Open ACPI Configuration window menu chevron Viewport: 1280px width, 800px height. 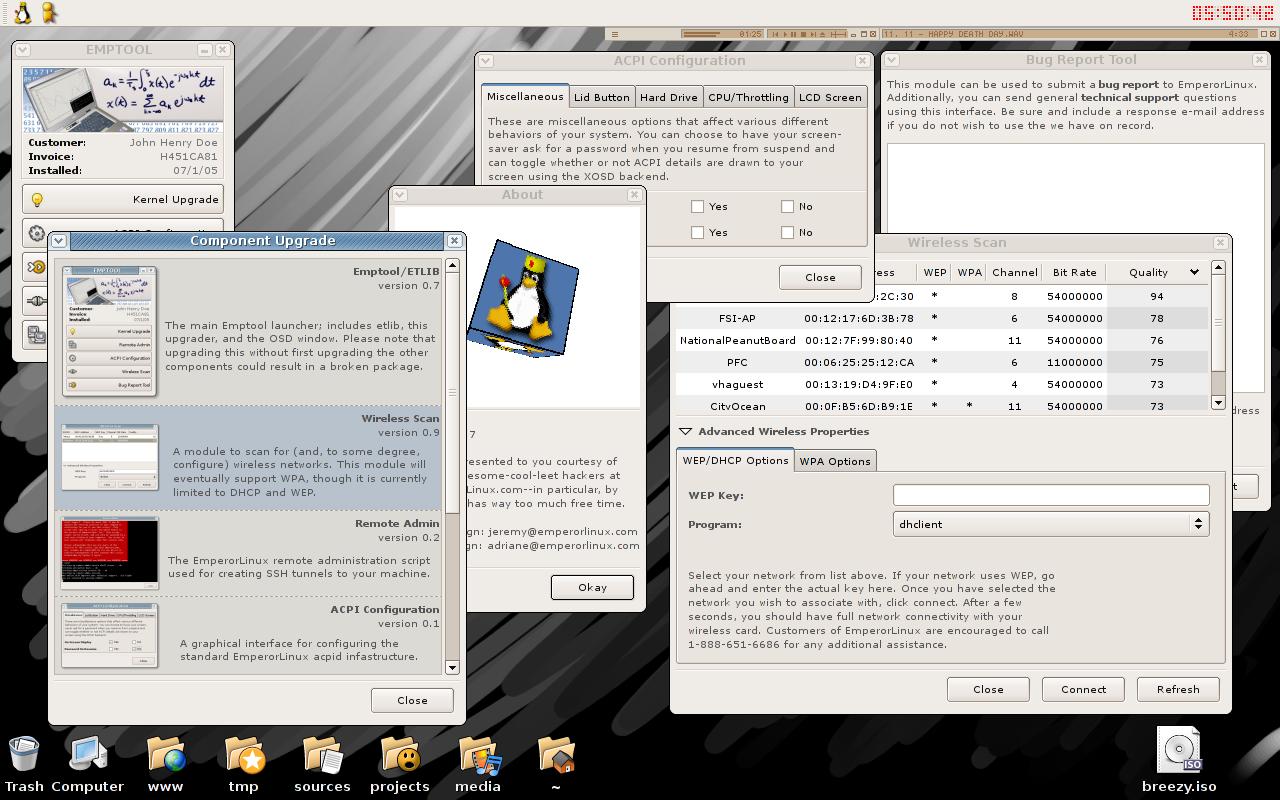tap(485, 61)
